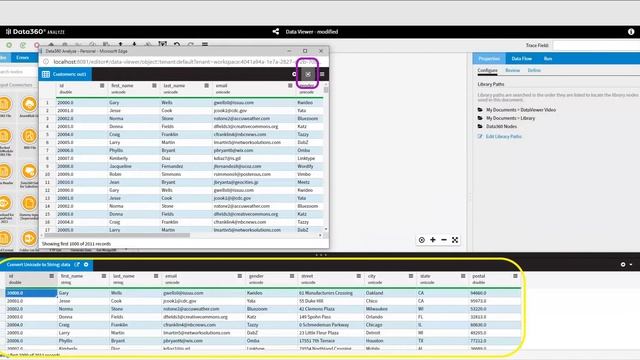This screenshot has width=640, height=360.
Task: Click the popup viewer's horizontal scrollbar
Action: [x=117, y=235]
